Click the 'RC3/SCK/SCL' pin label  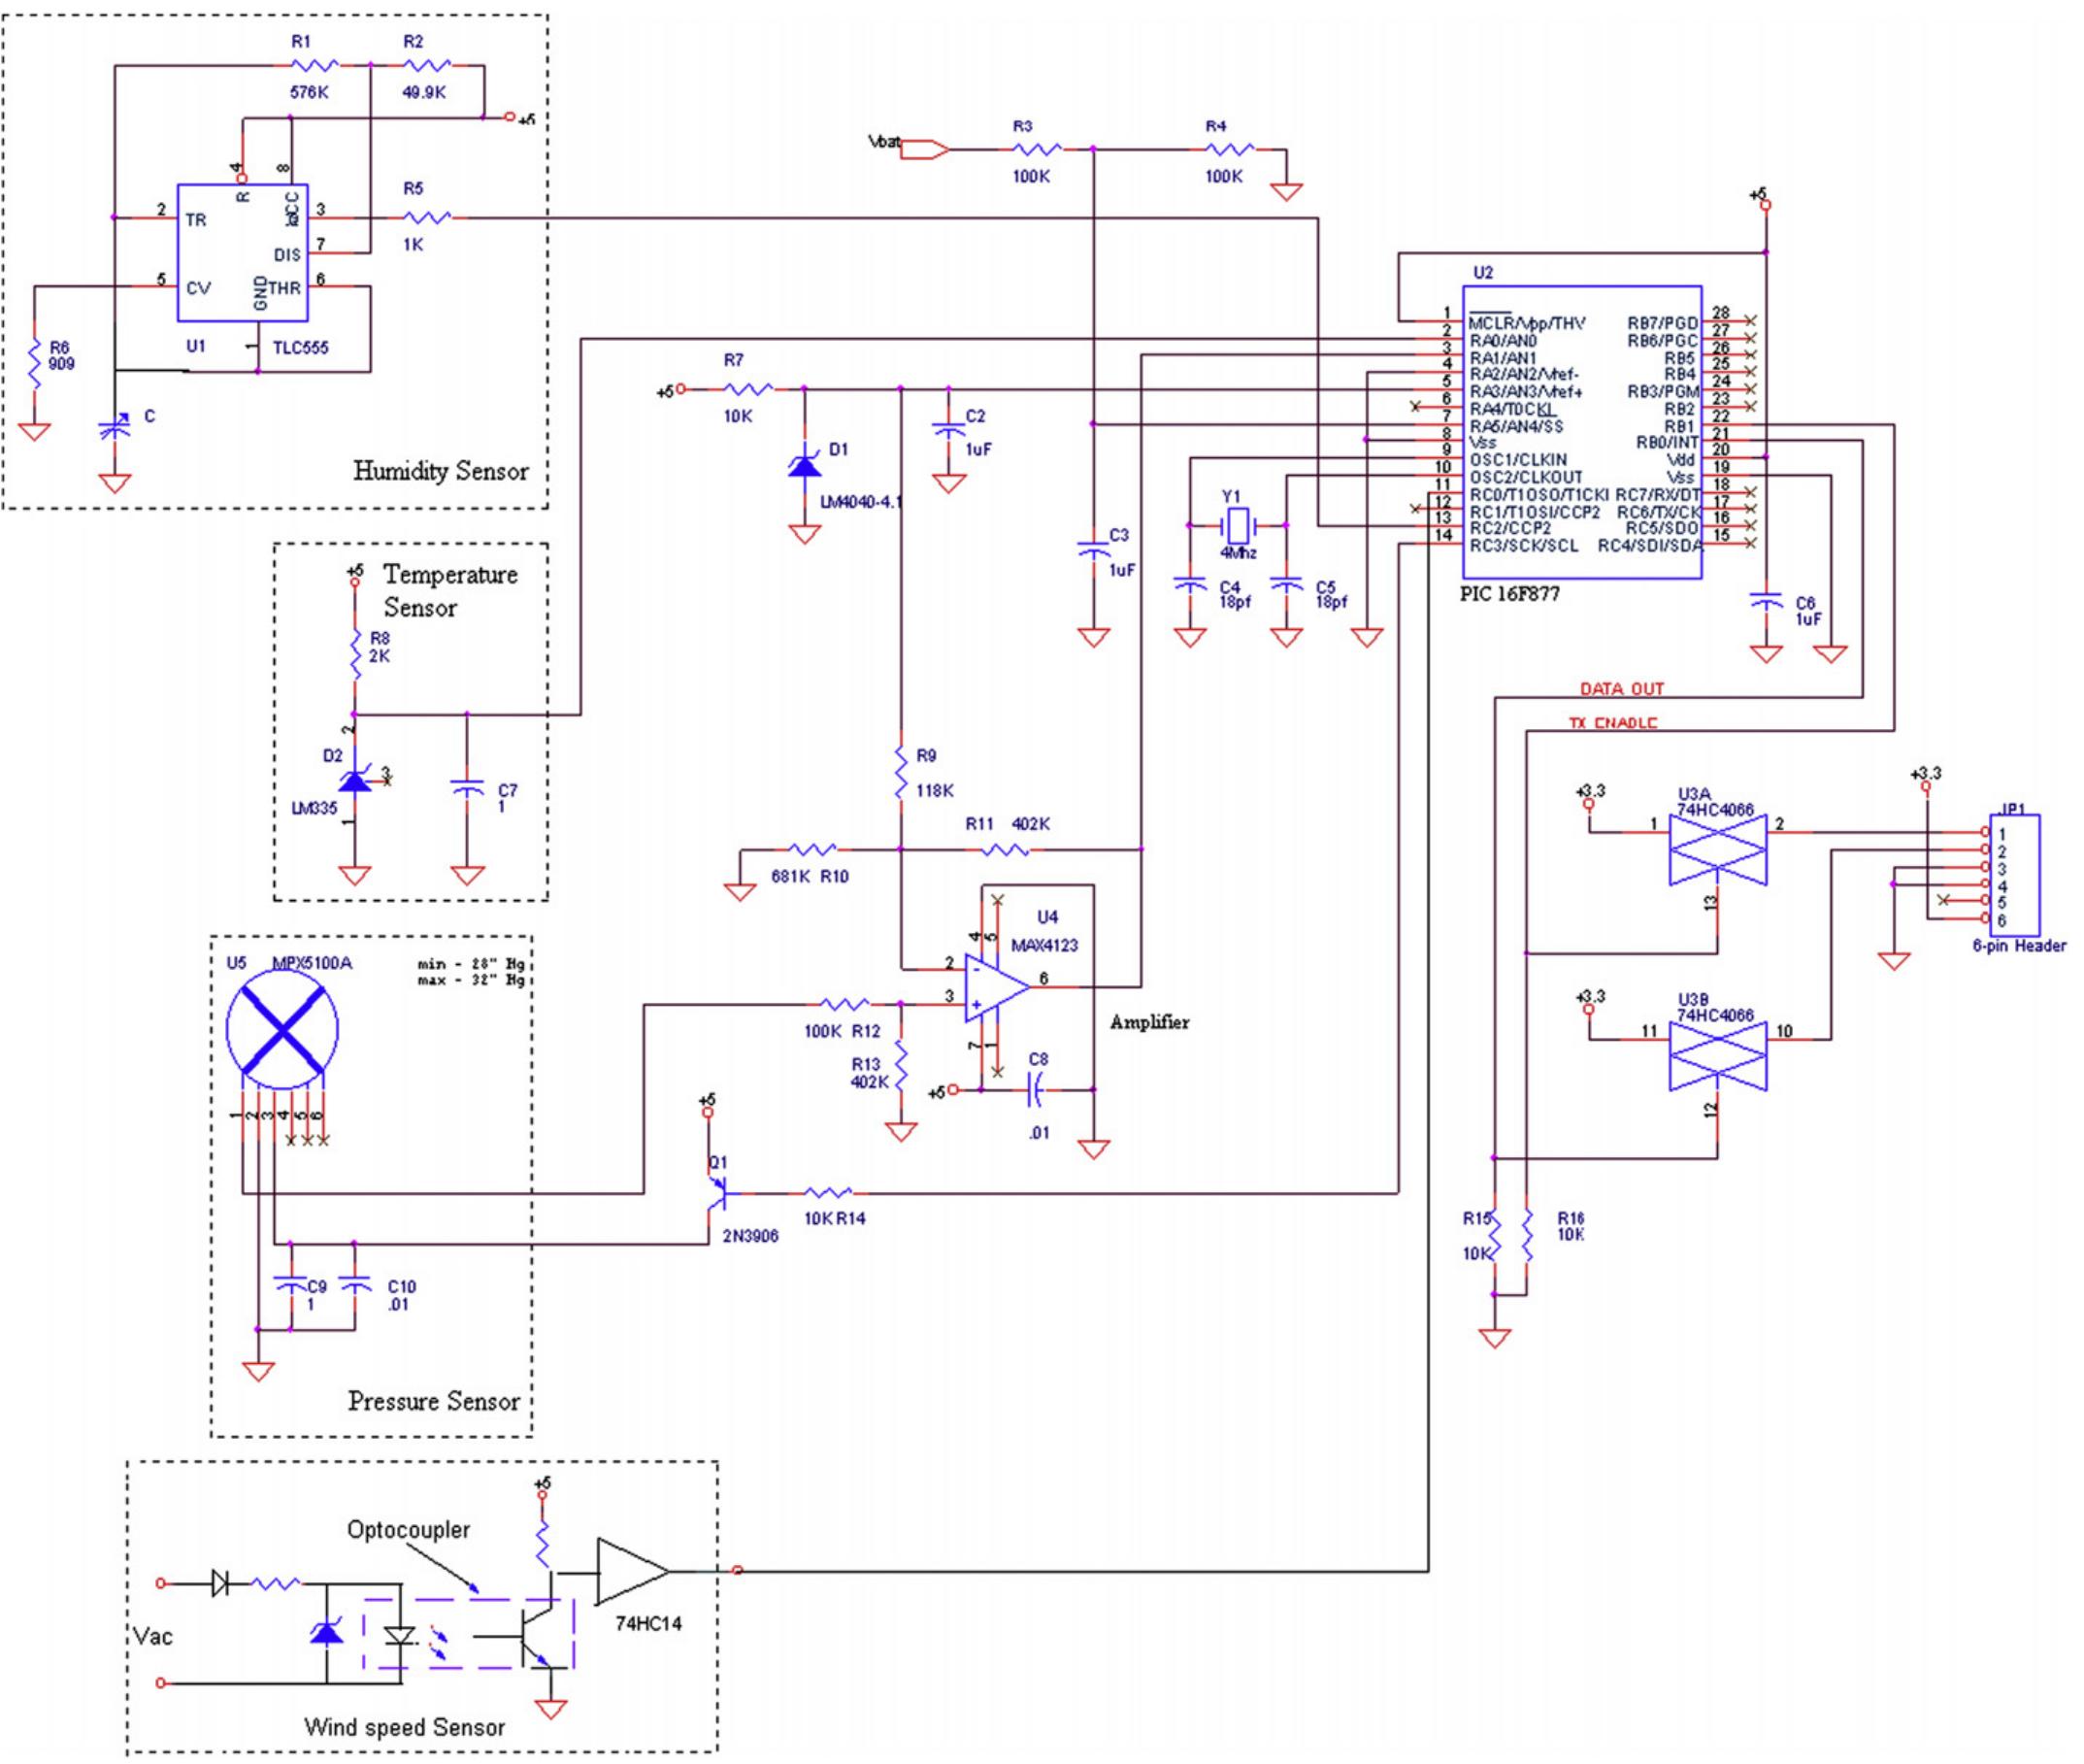[x=1524, y=546]
